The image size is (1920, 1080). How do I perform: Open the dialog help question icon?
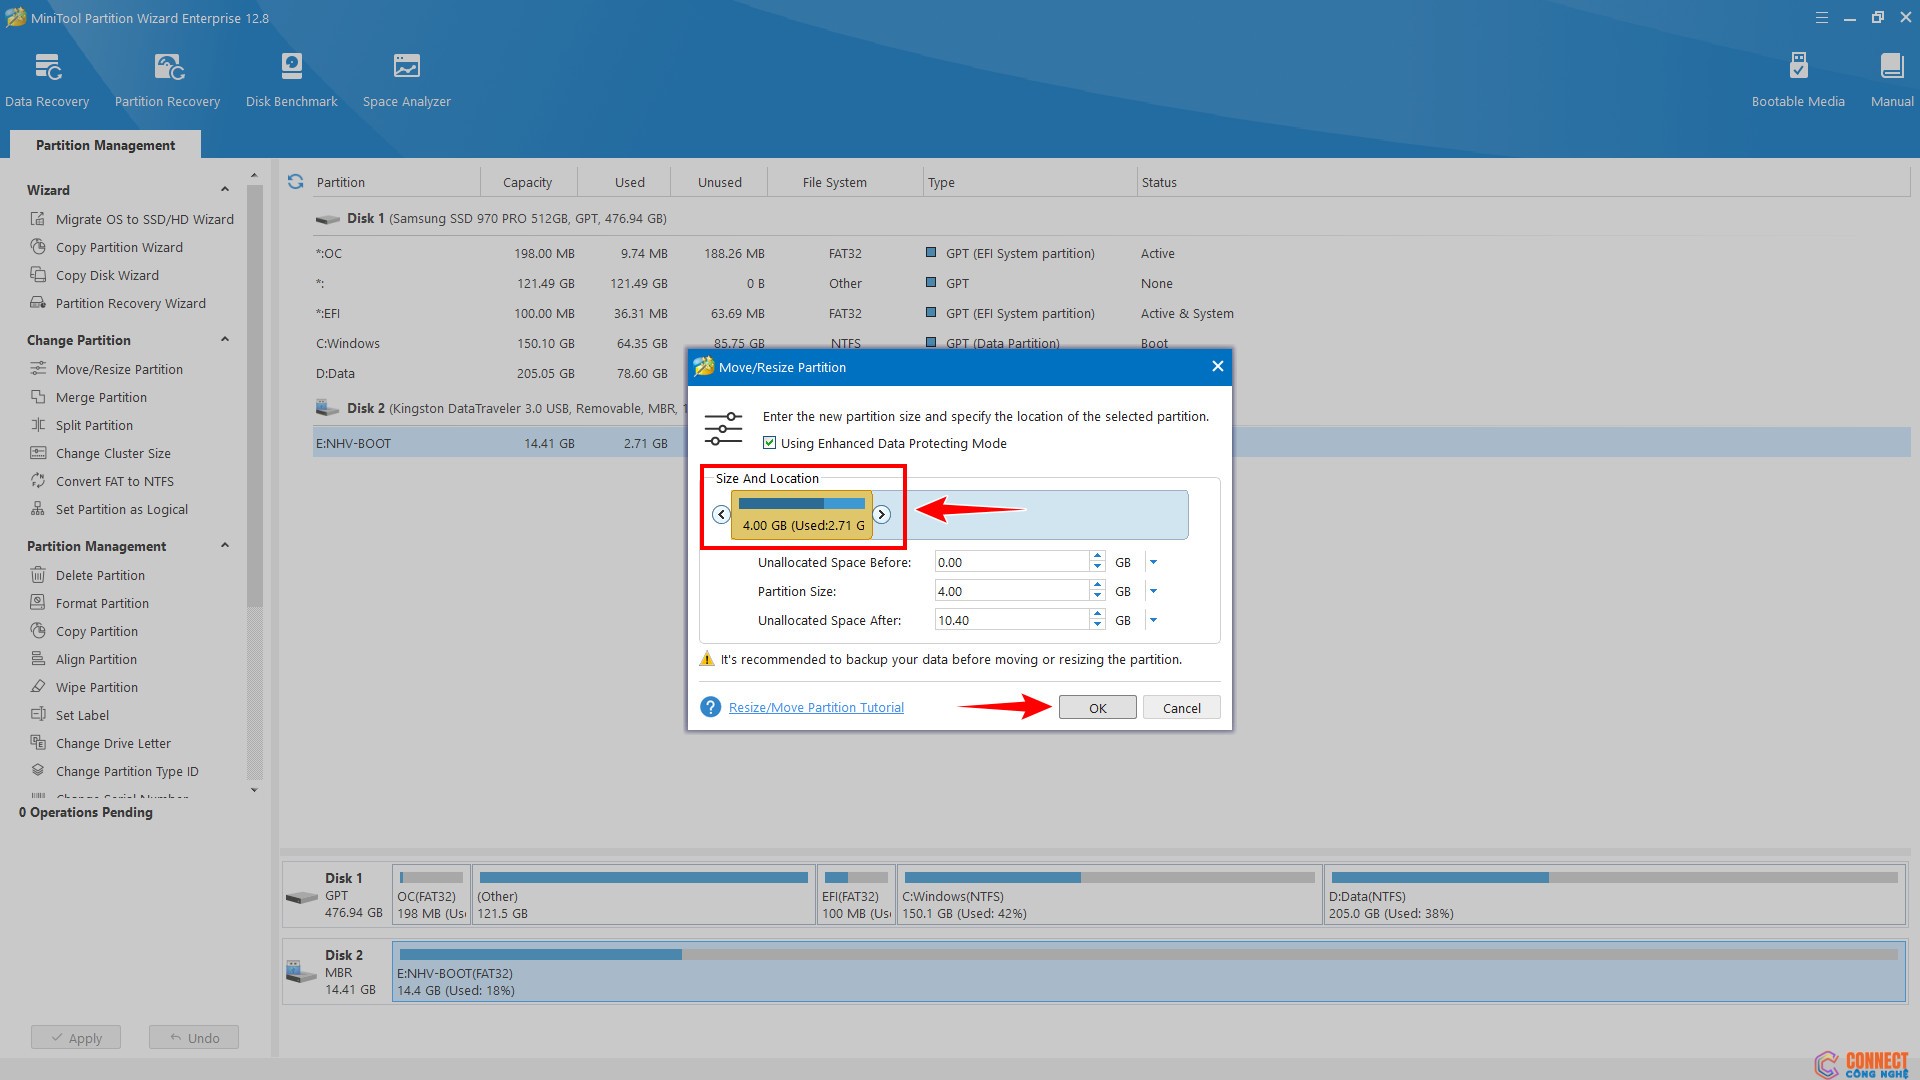pyautogui.click(x=710, y=707)
